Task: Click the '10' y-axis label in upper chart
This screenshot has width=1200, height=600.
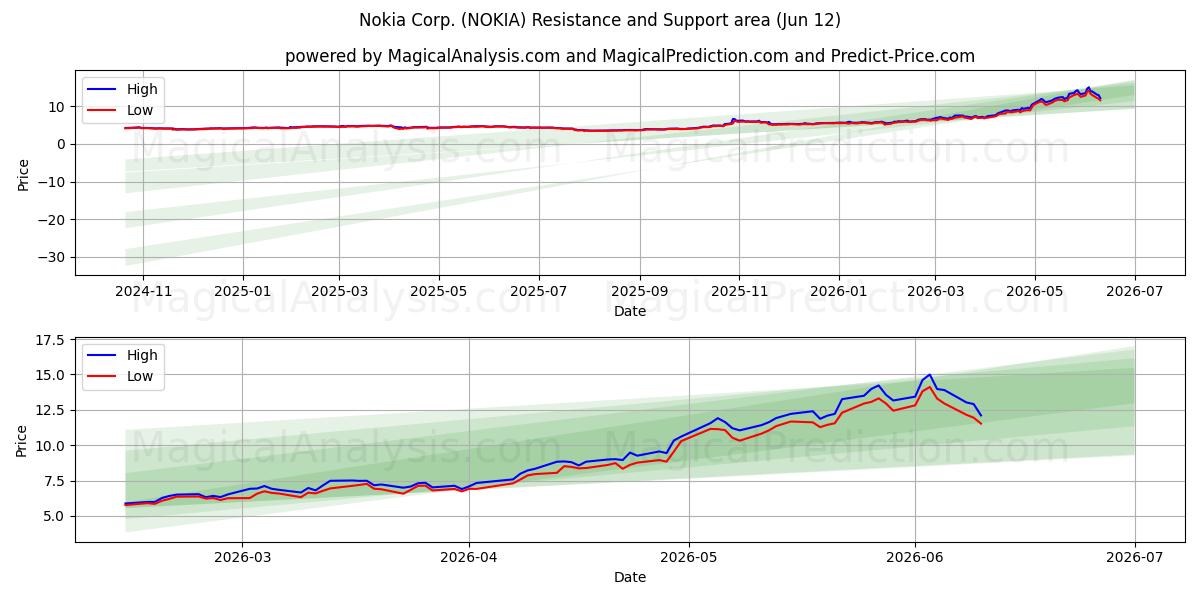Action: click(x=59, y=107)
